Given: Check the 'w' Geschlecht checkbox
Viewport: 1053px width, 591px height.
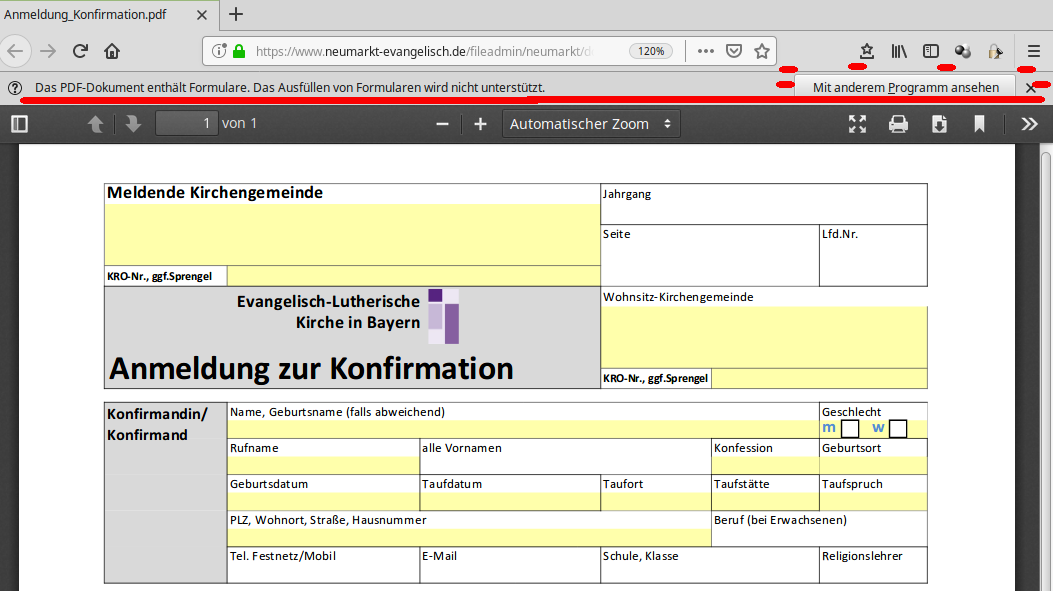Looking at the screenshot, I should [898, 428].
